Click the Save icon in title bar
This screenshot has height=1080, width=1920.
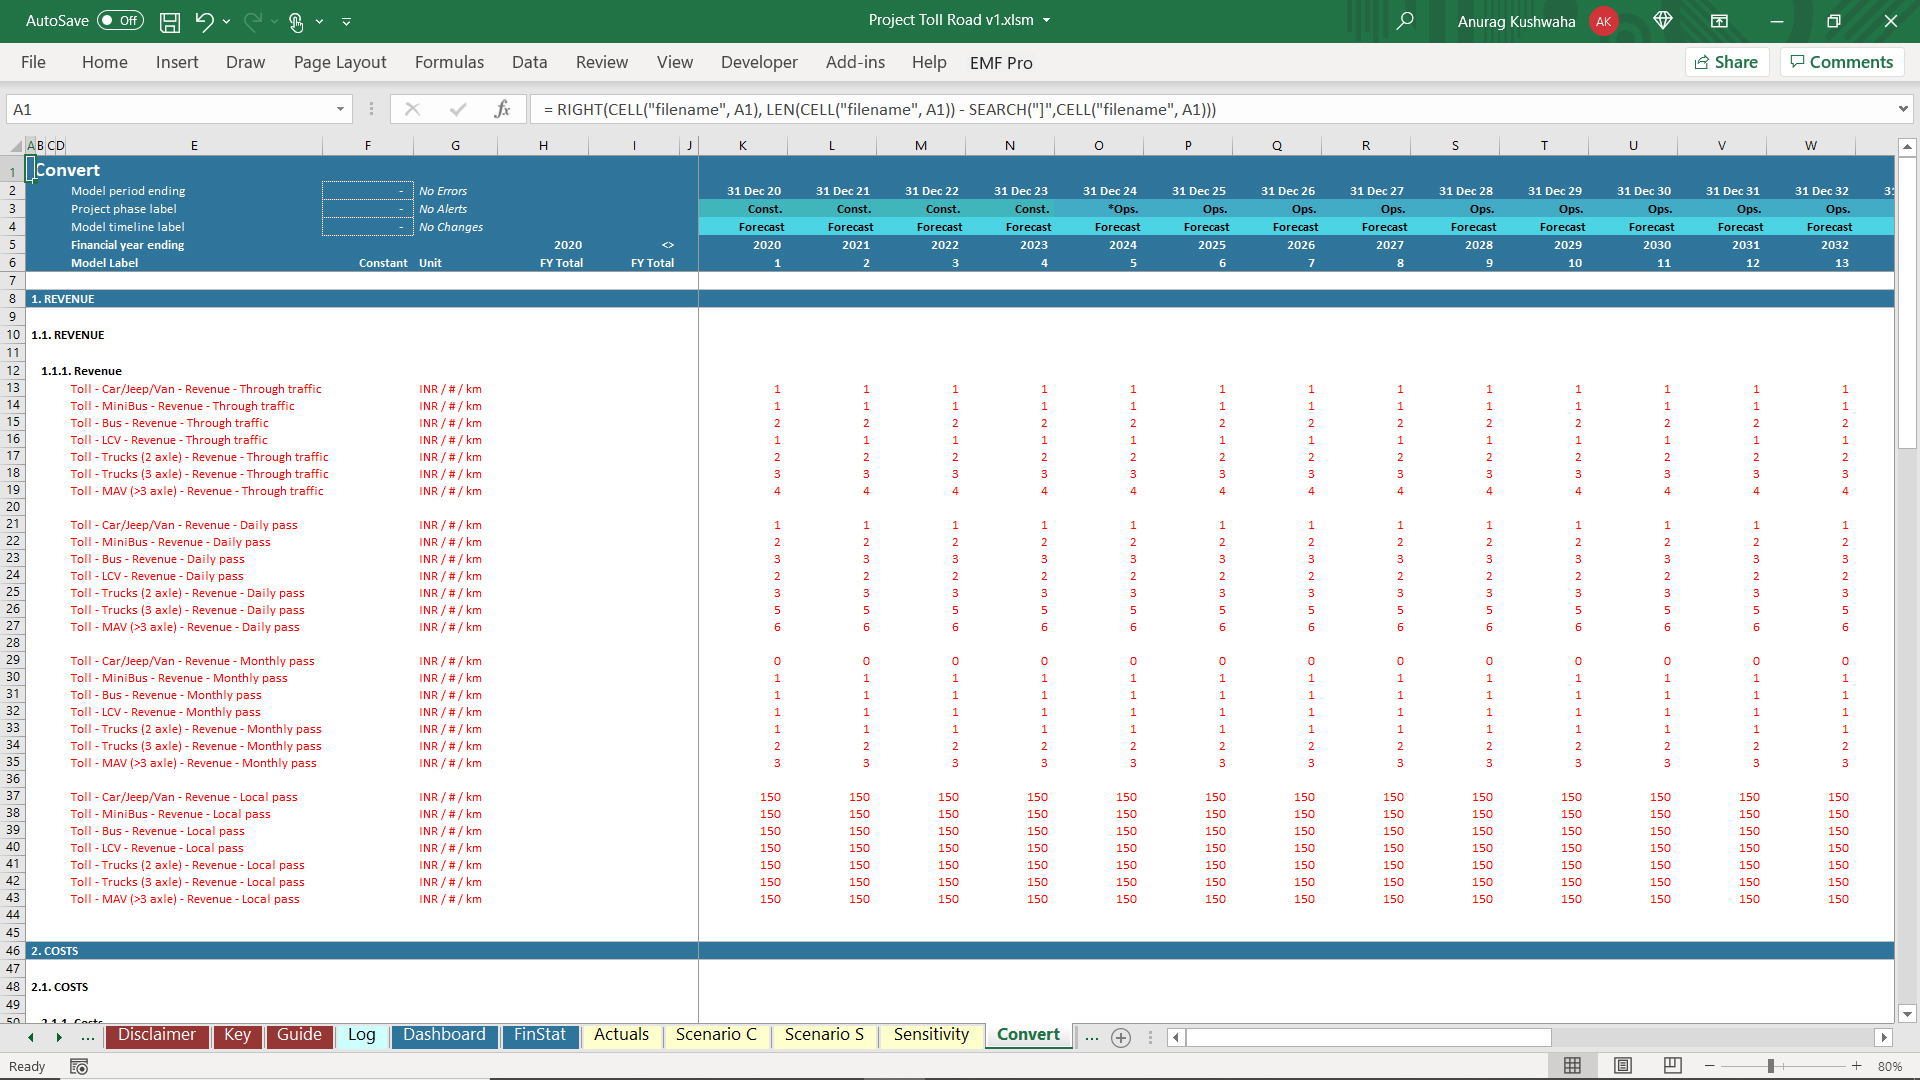tap(170, 21)
